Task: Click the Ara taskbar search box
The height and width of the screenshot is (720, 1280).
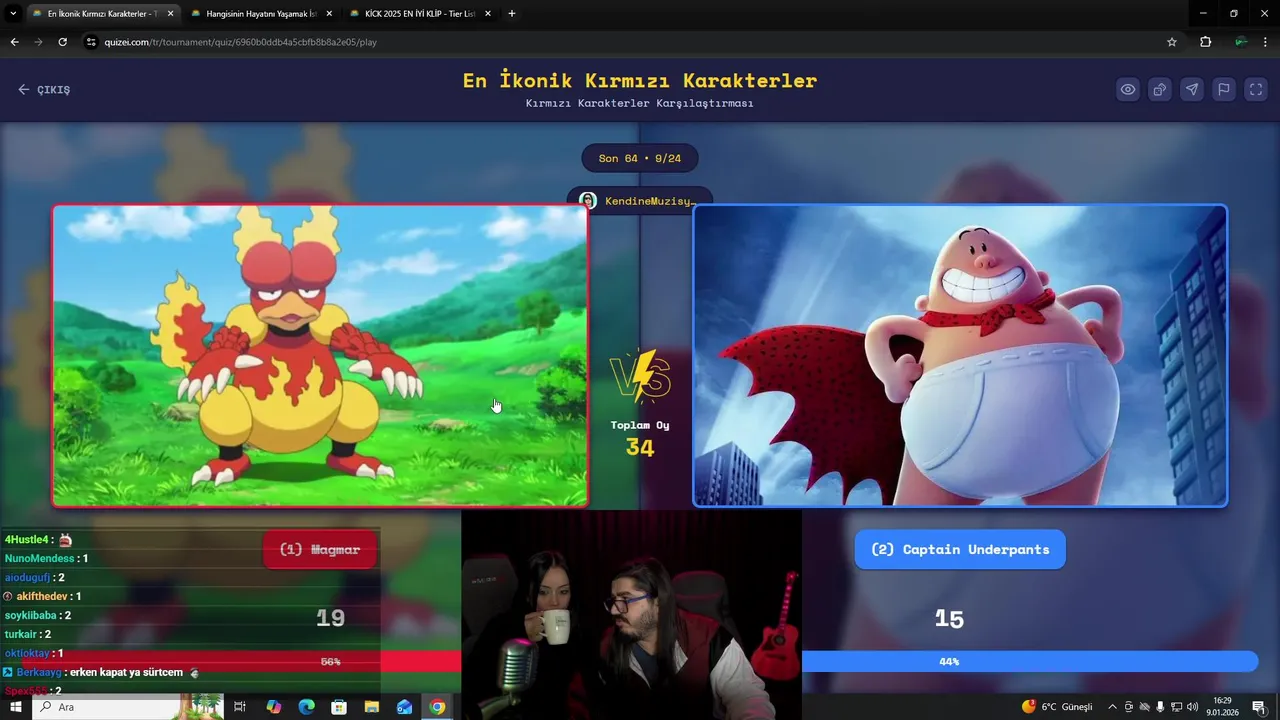Action: [x=130, y=707]
